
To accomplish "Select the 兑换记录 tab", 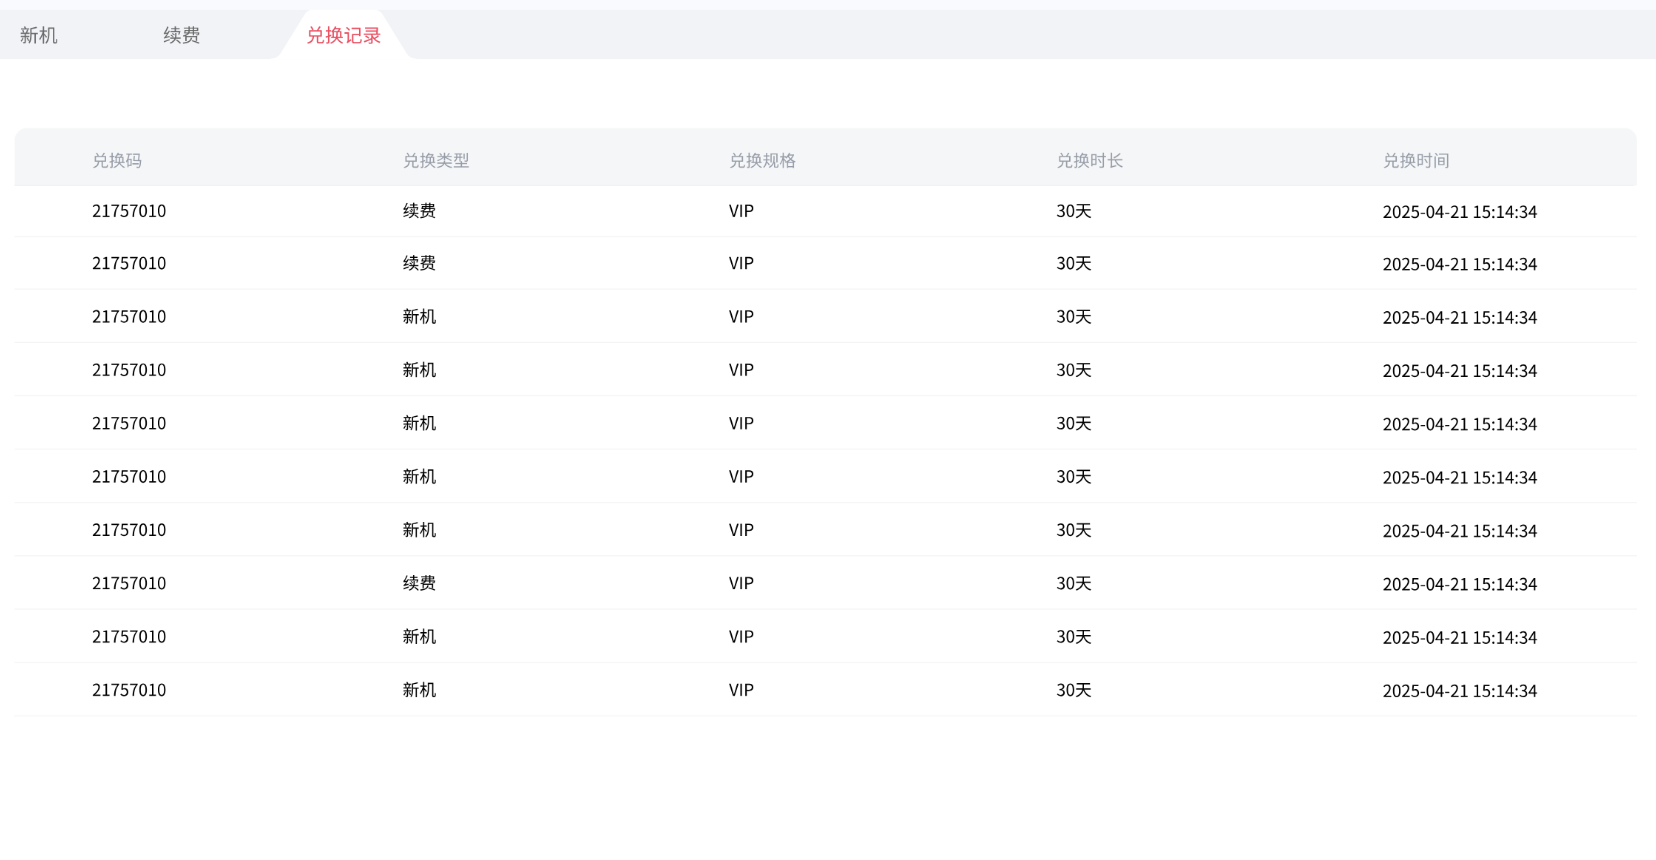I will pyautogui.click(x=343, y=35).
